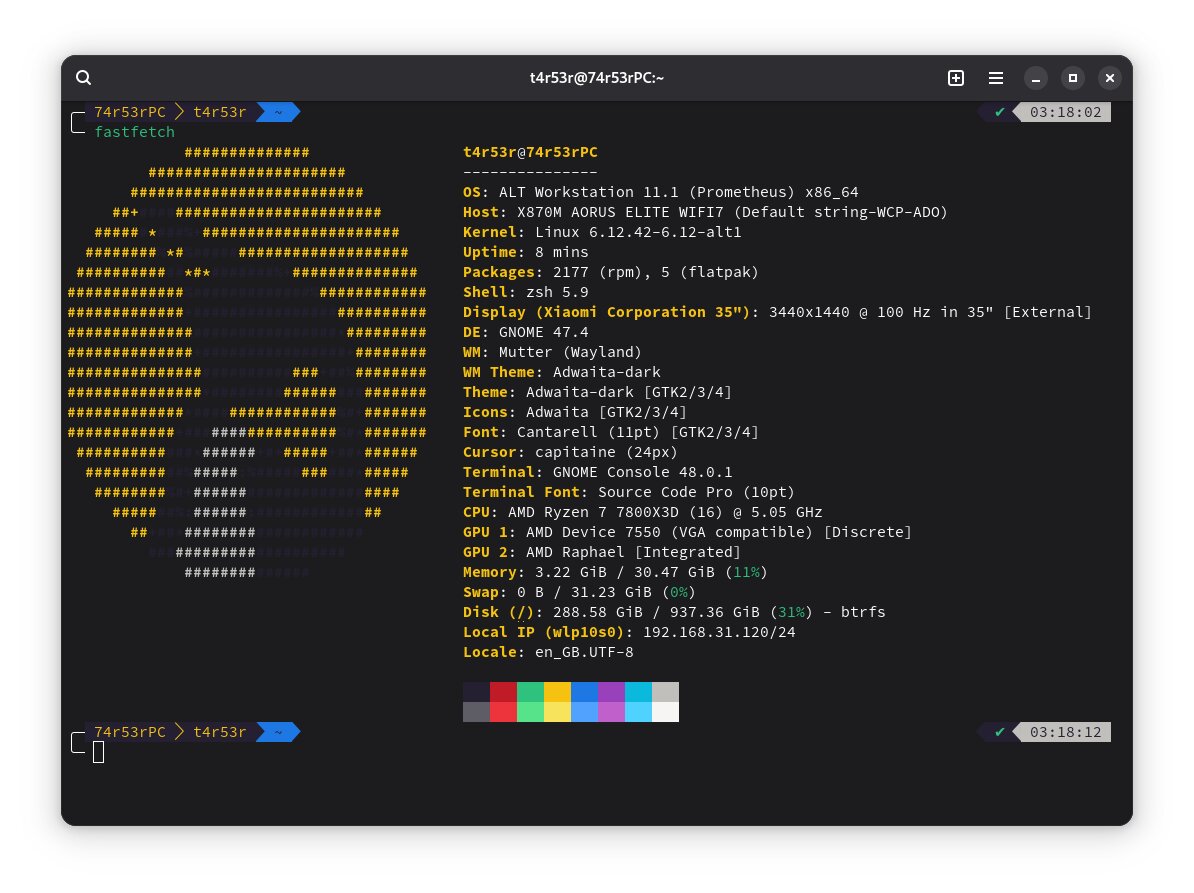Click the 'Local IP (wlp10s0)' label
The image size is (1194, 893).
[544, 632]
